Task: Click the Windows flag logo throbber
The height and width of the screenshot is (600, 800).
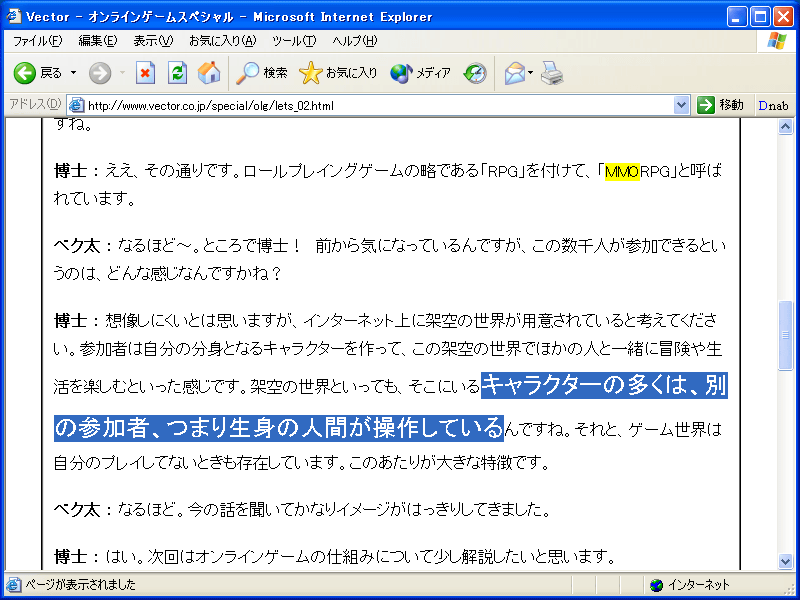Action: 777,41
